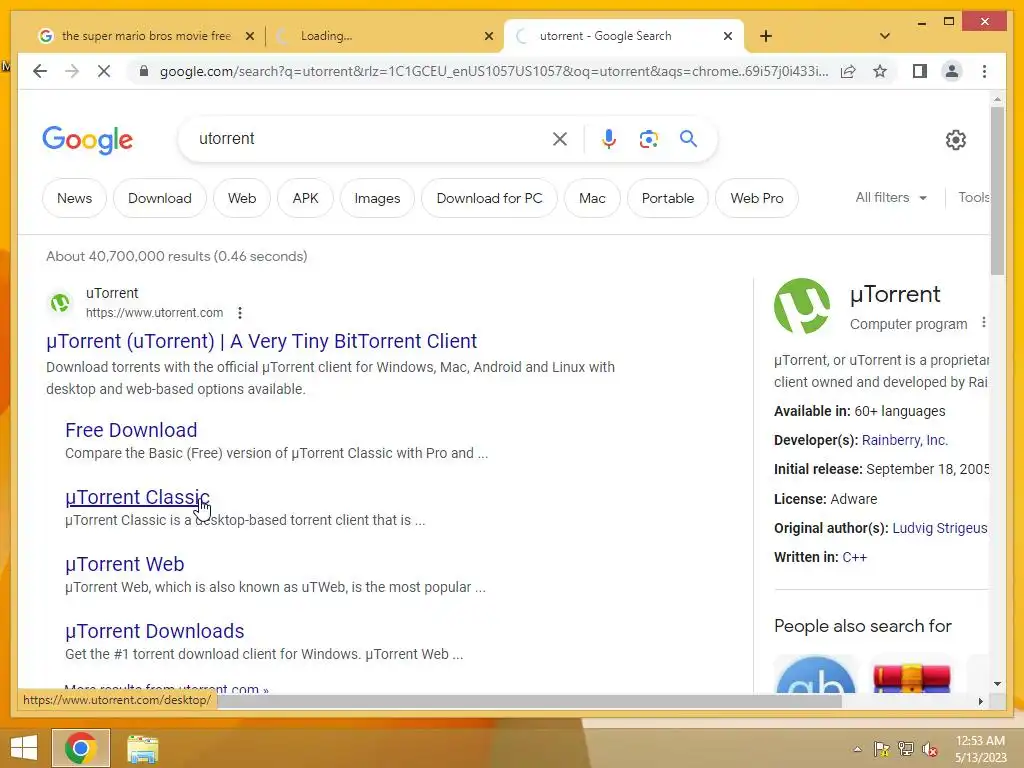Click the vertical page scrollbar
This screenshot has height=768, width=1024.
coord(997,191)
